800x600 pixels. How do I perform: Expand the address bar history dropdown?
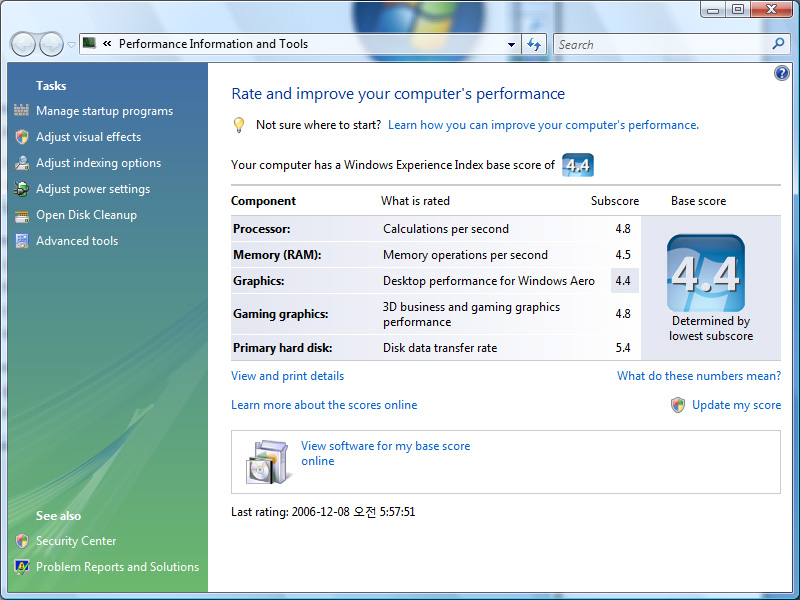coord(511,44)
